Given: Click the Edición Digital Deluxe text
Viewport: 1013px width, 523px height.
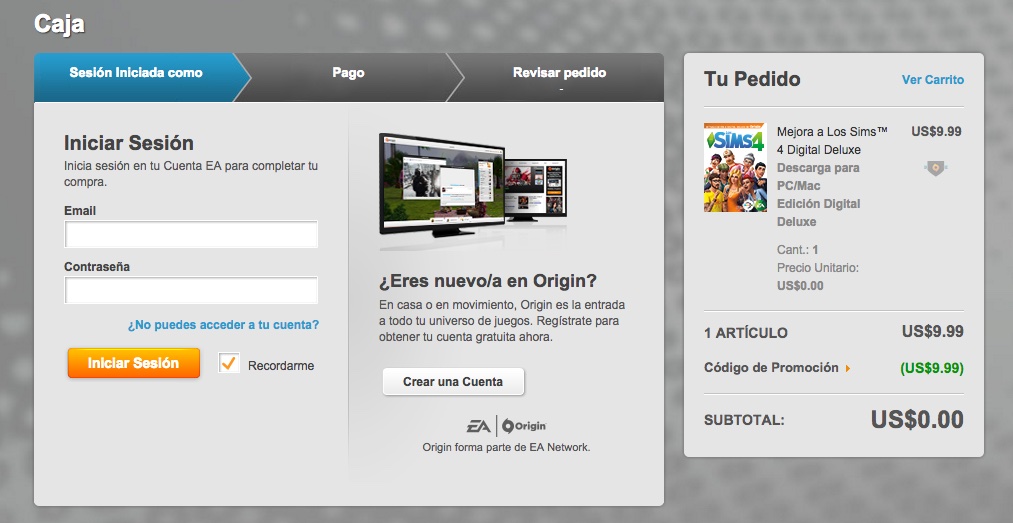Looking at the screenshot, I should [819, 213].
